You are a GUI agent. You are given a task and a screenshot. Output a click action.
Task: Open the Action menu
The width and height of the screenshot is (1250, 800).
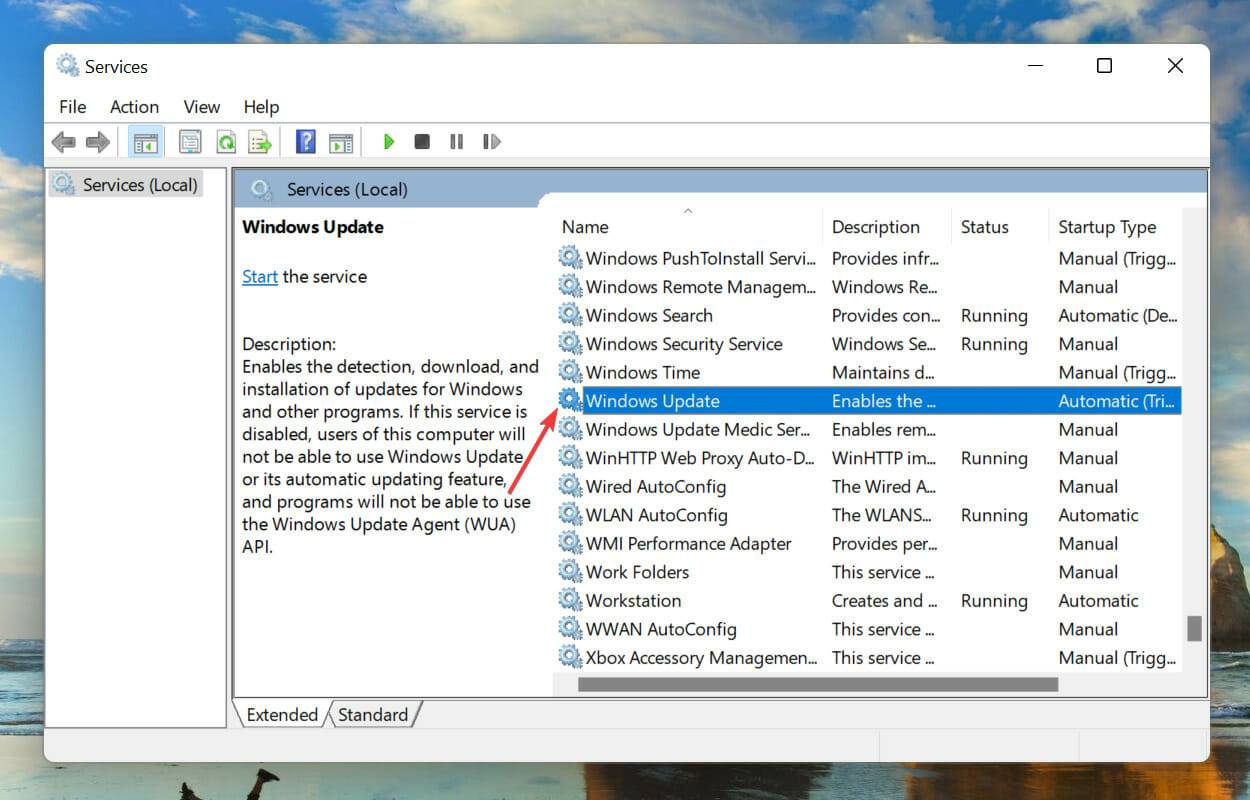pyautogui.click(x=134, y=107)
